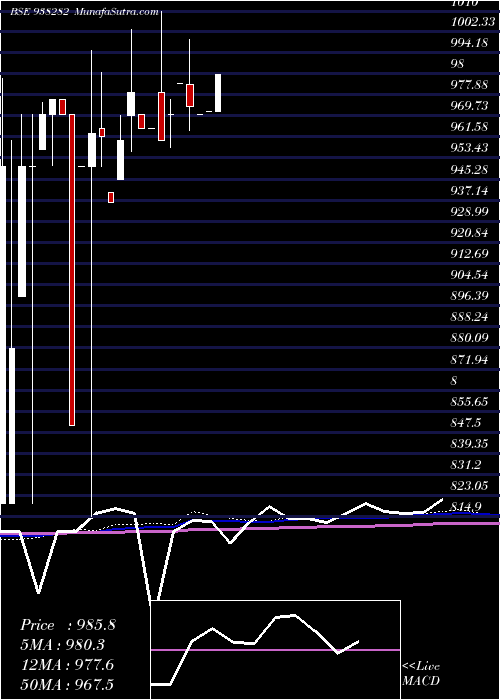Click the tall red candlestick body

[x=72, y=270]
